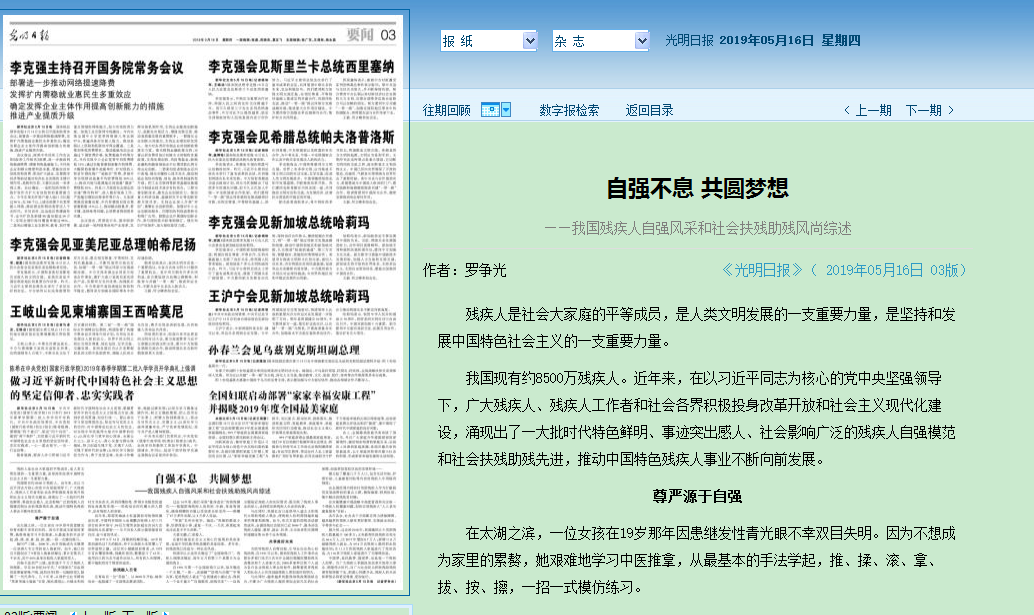Click 返回目录 to return to contents

click(650, 111)
